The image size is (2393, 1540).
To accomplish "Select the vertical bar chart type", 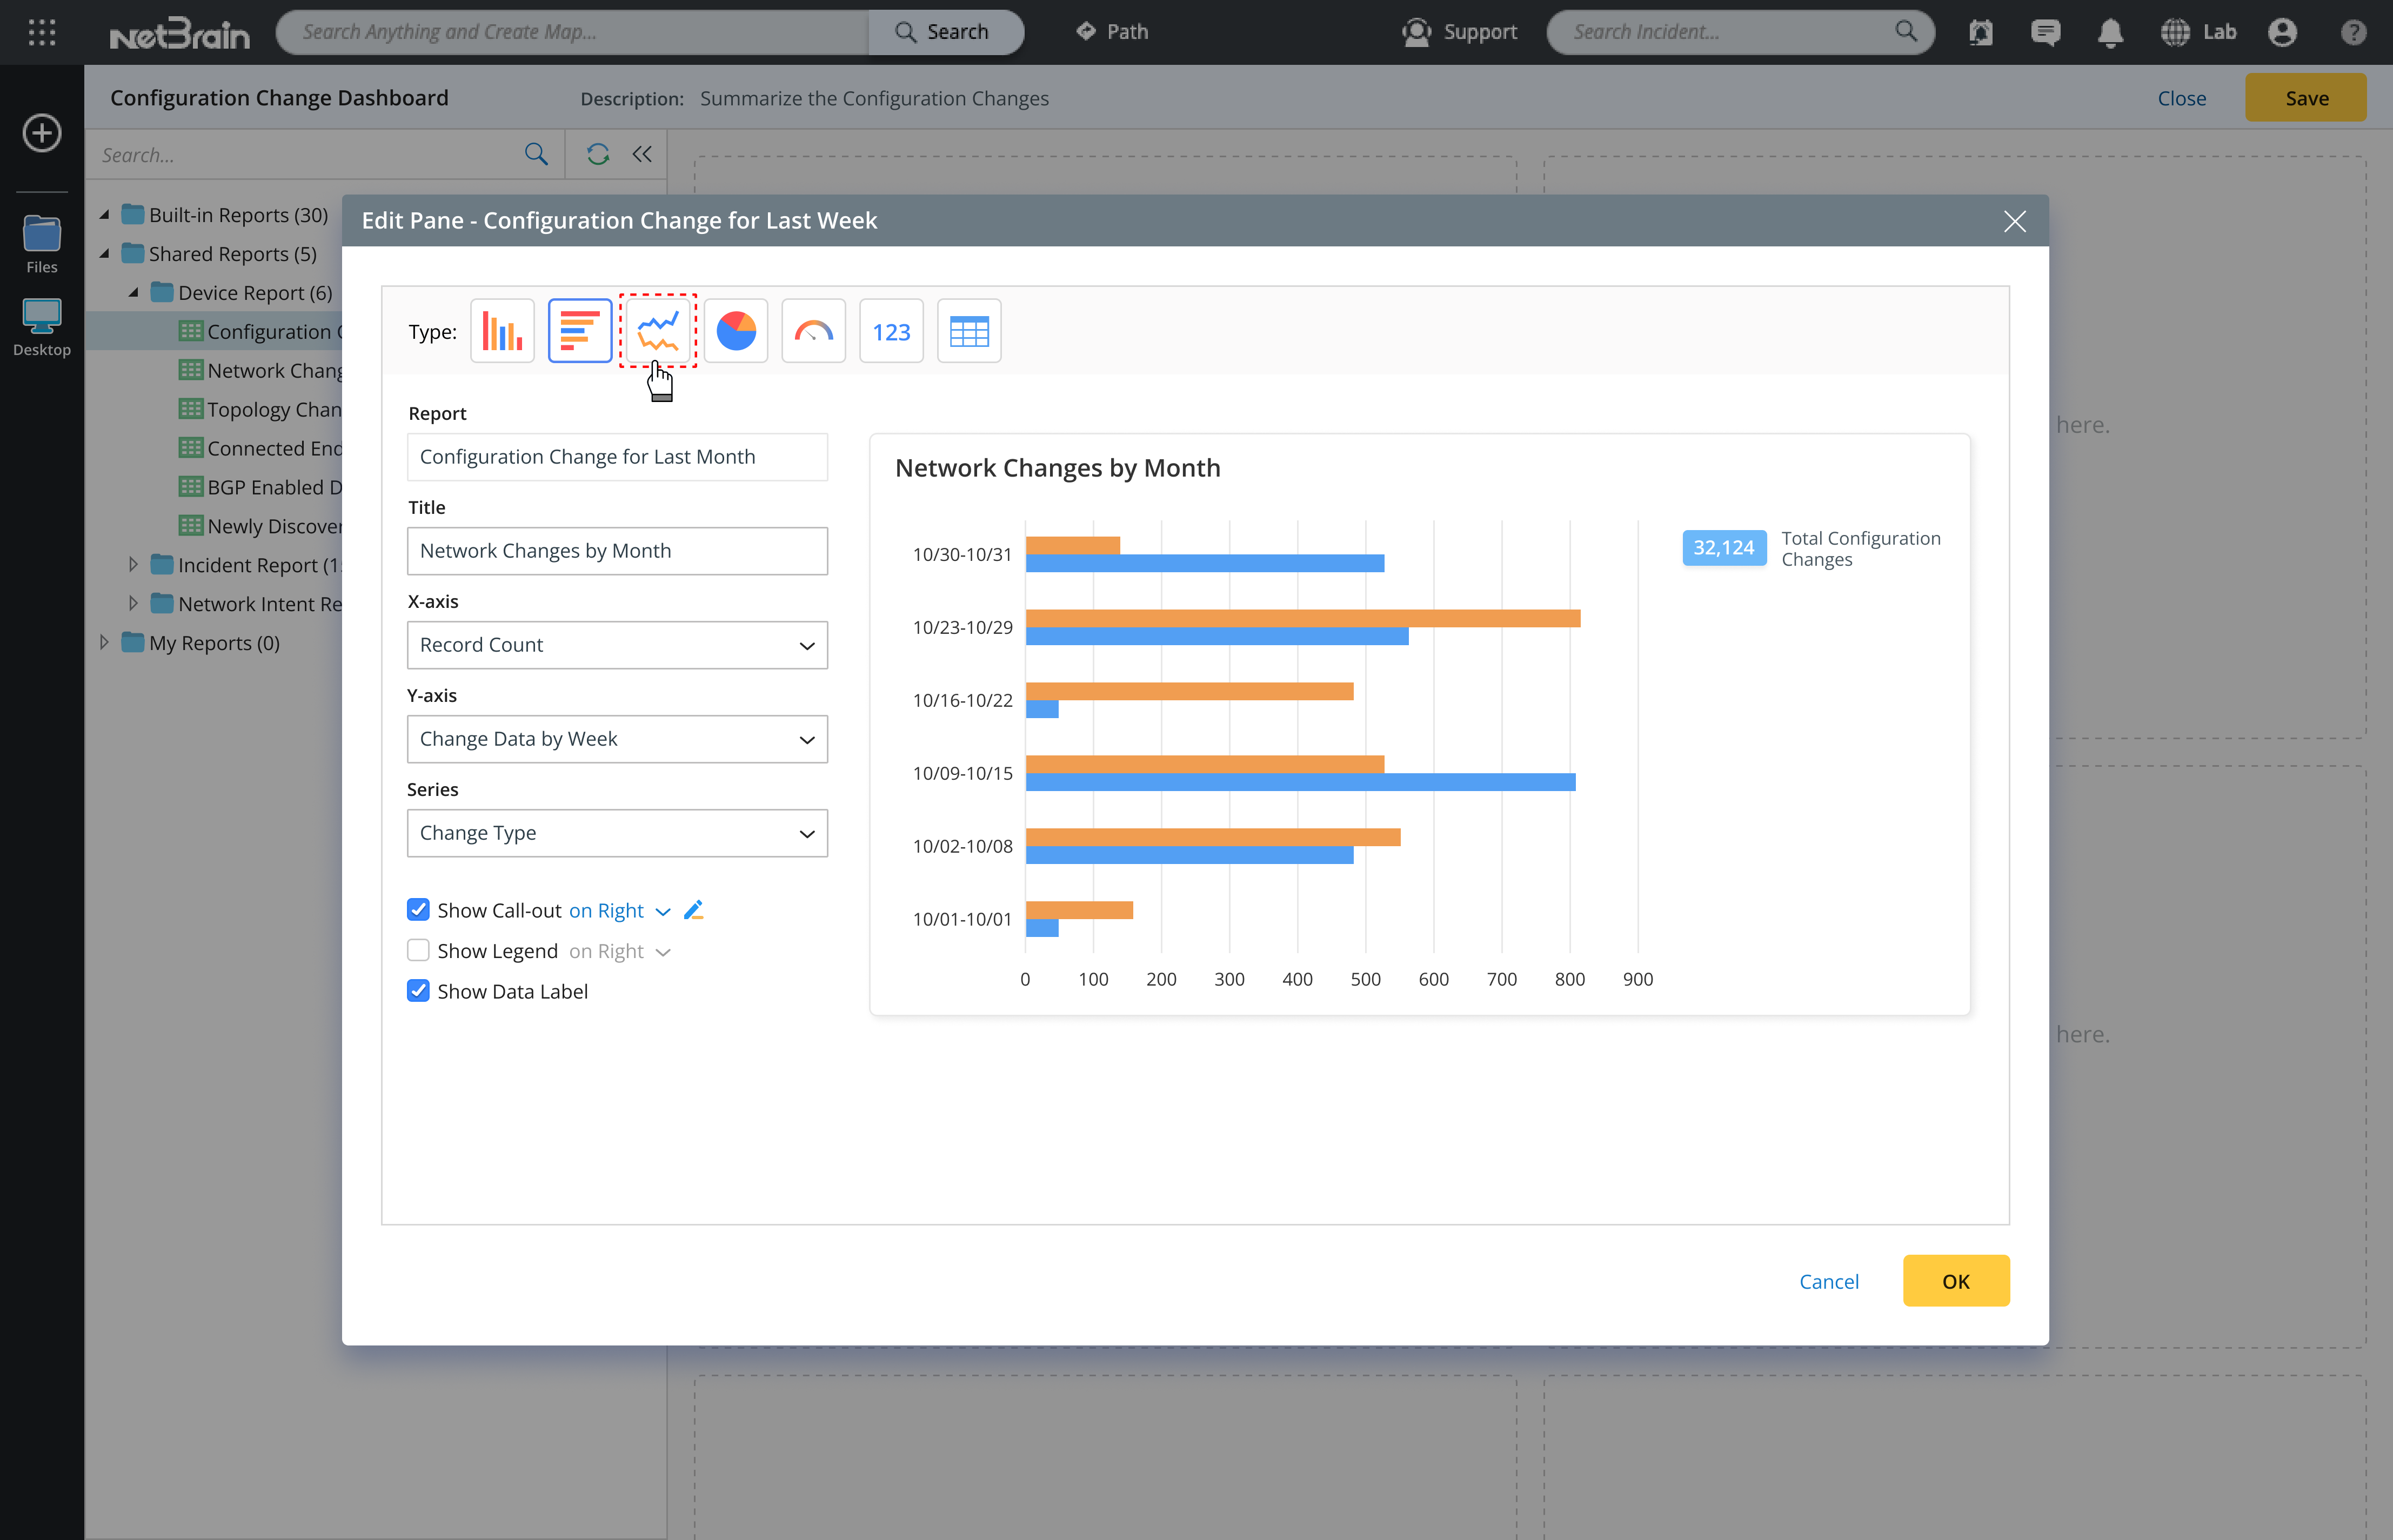I will click(502, 331).
